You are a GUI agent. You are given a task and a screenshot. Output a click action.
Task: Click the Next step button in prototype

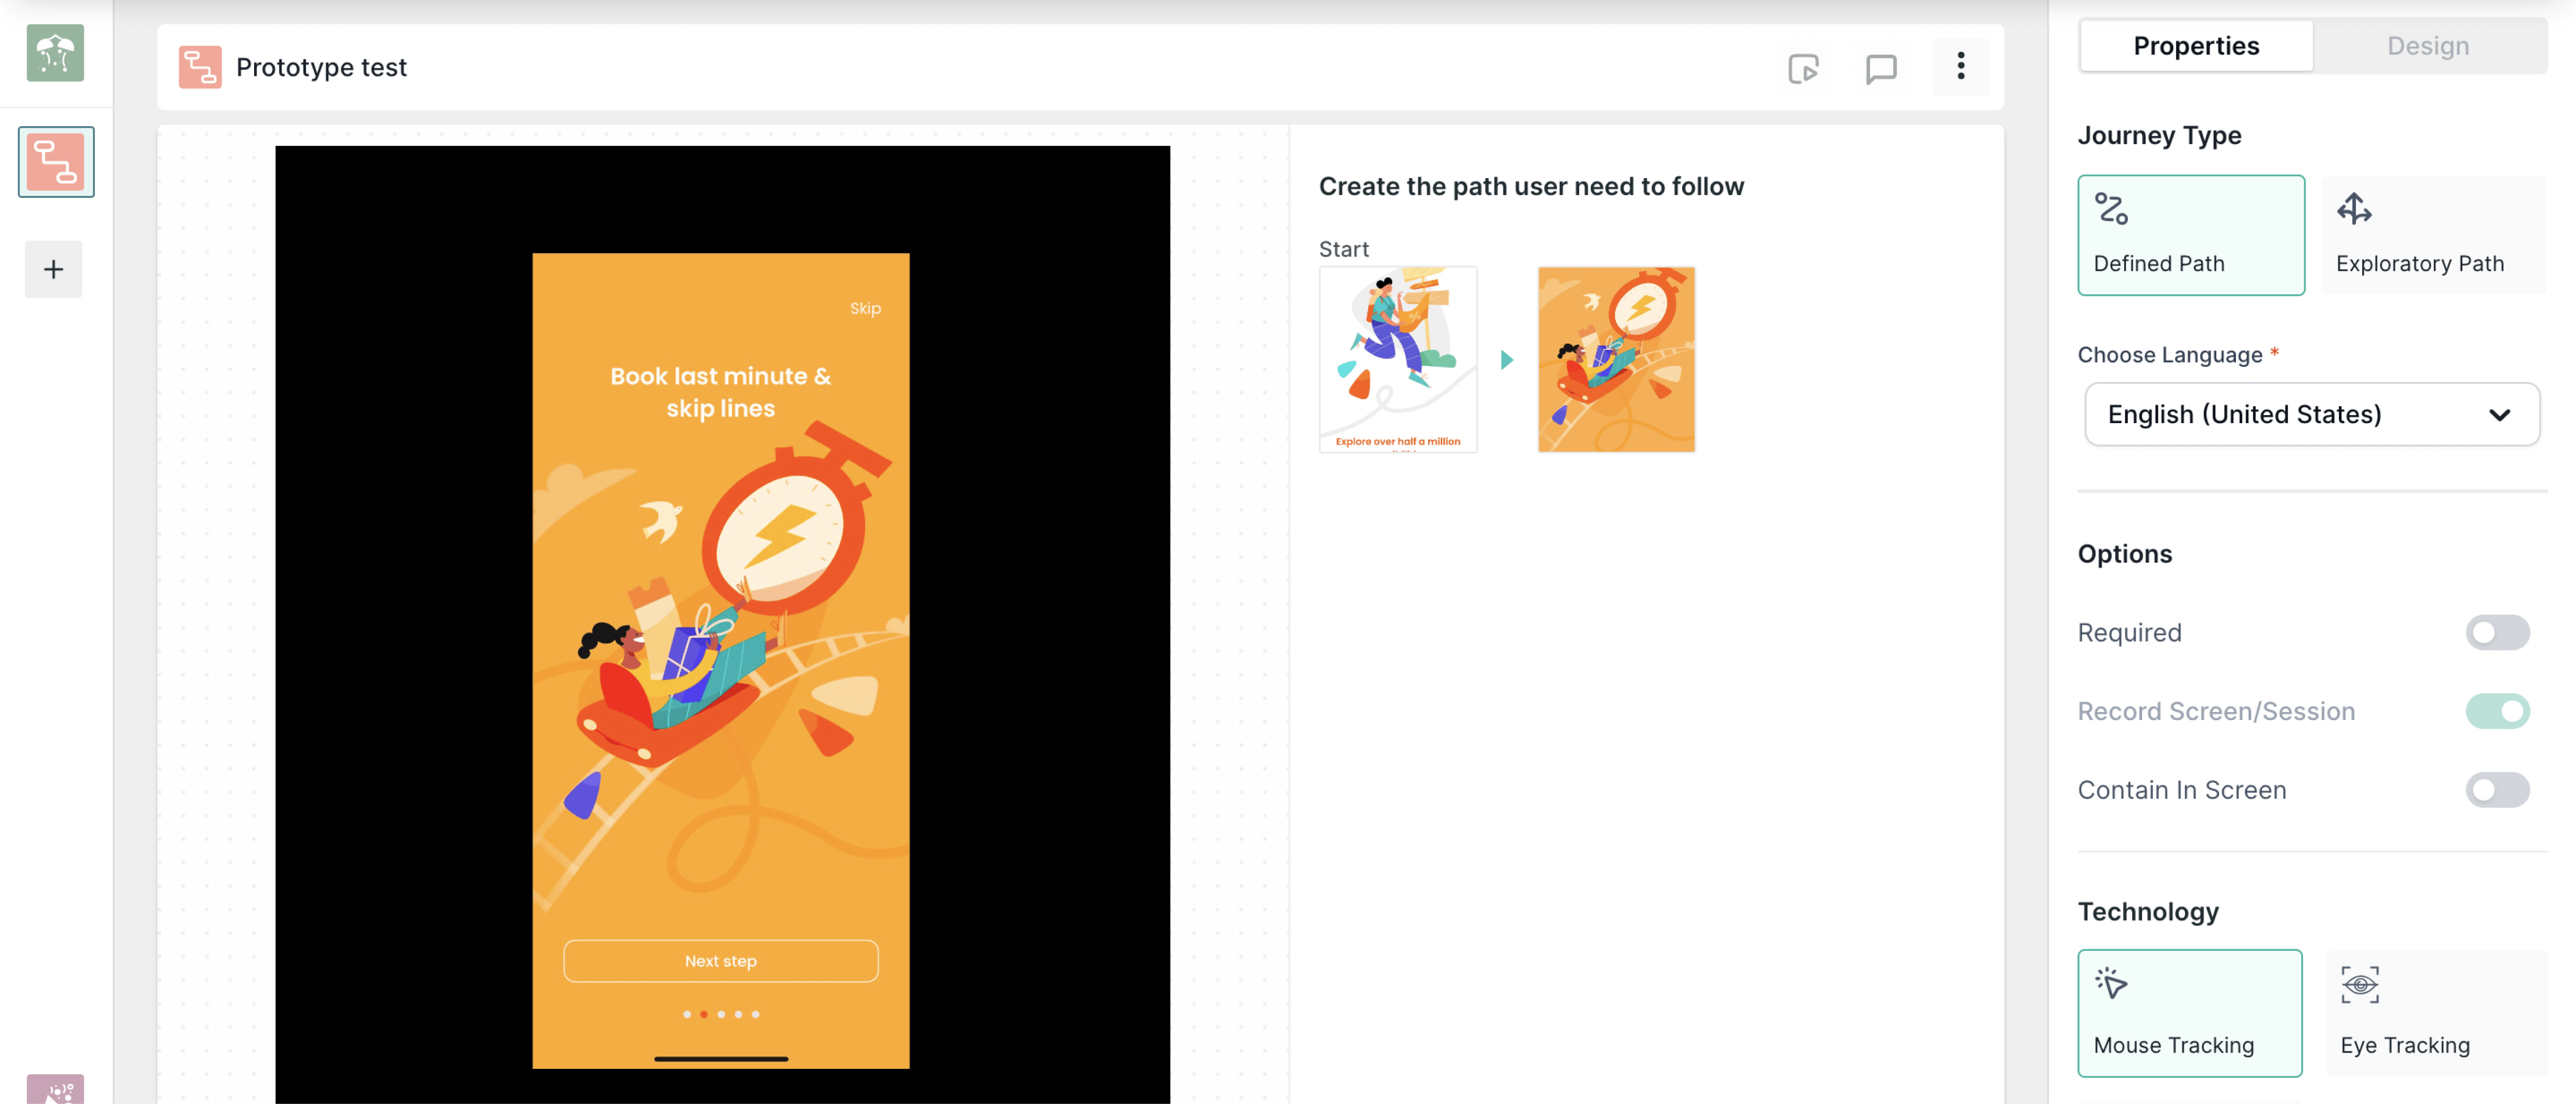tap(720, 960)
